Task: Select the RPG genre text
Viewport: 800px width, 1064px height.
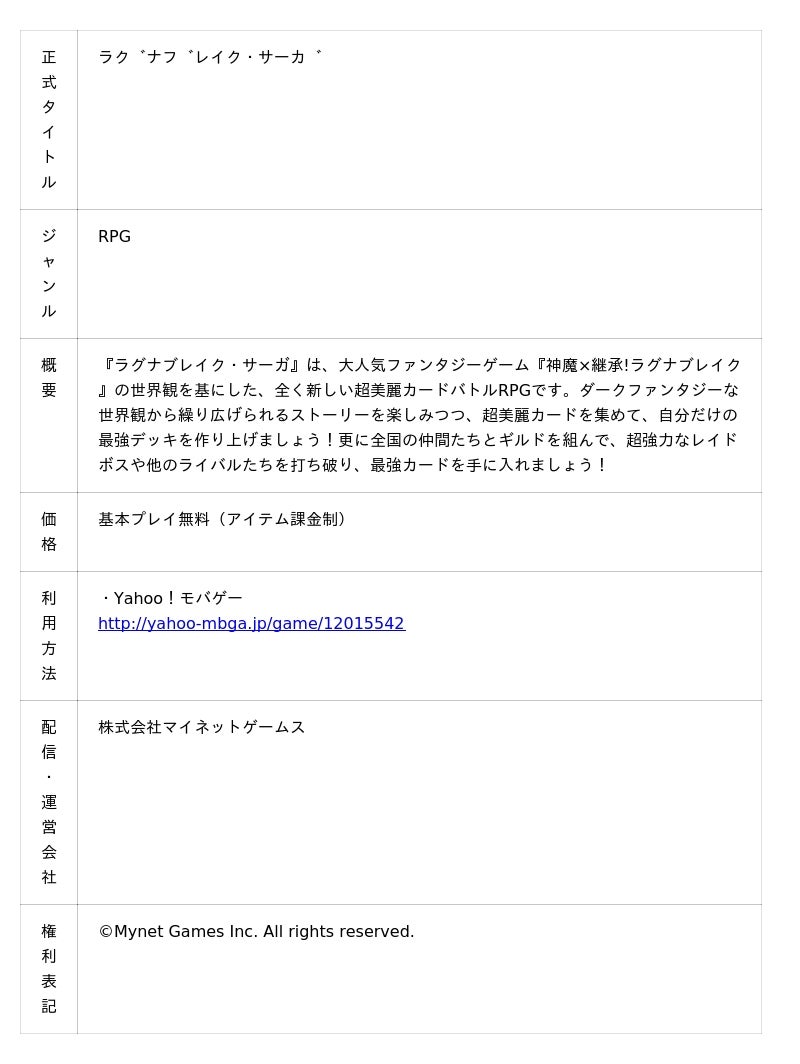Action: pyautogui.click(x=114, y=236)
